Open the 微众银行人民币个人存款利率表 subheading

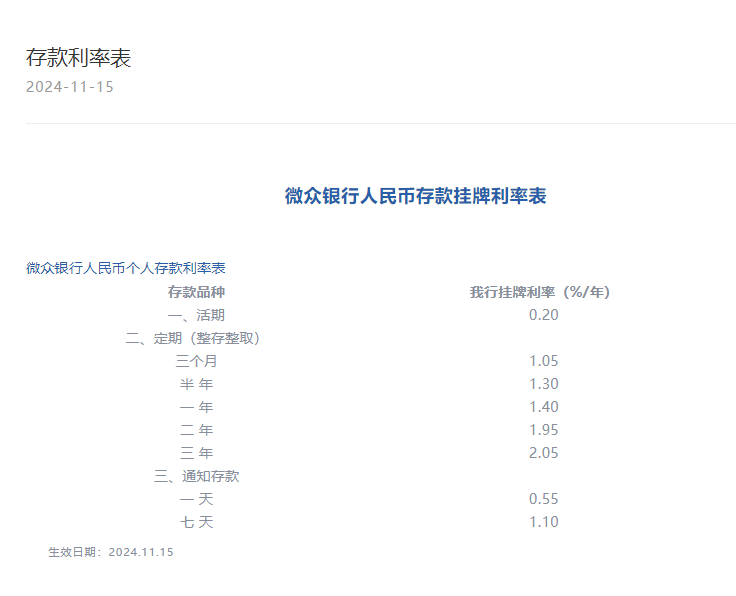(126, 268)
